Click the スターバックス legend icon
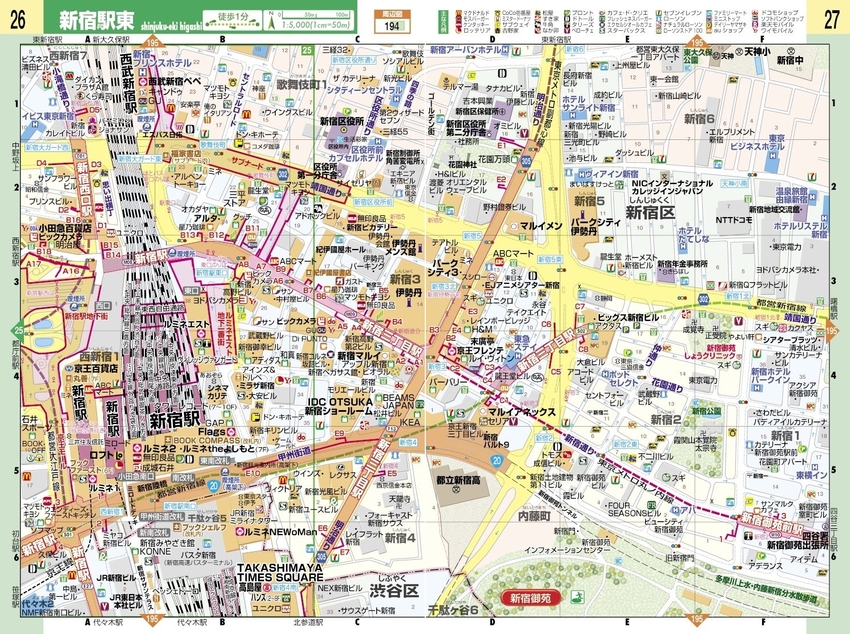Viewport: 850px width, 634px height. [602, 31]
